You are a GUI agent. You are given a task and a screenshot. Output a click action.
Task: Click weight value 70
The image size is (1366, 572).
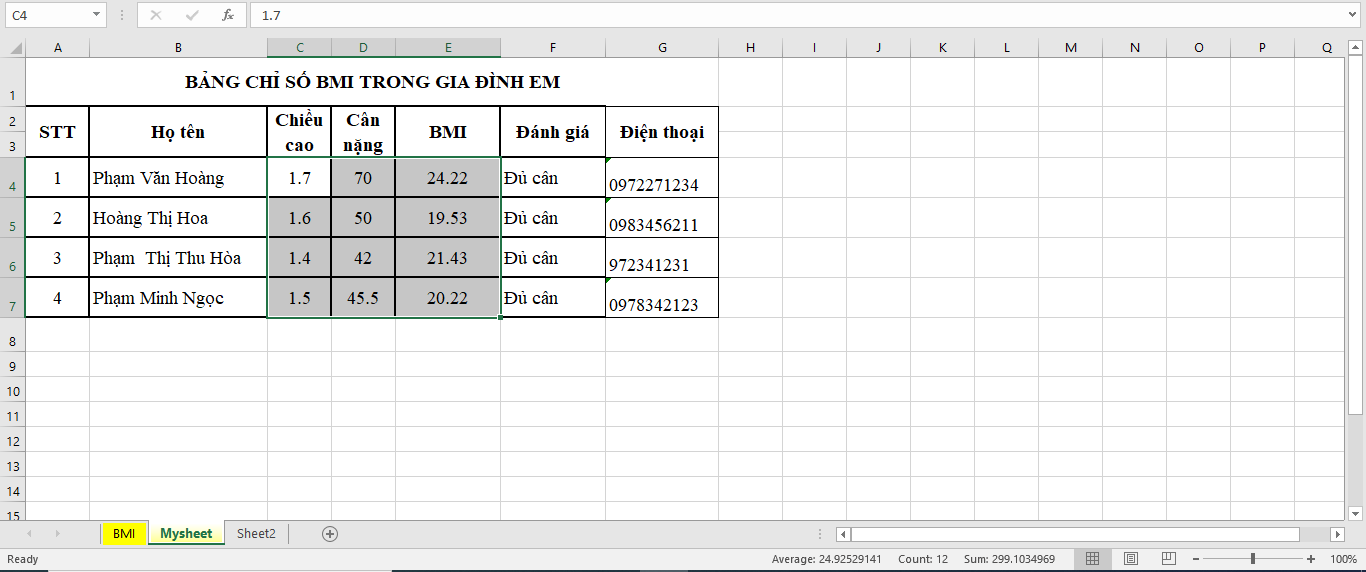(363, 178)
